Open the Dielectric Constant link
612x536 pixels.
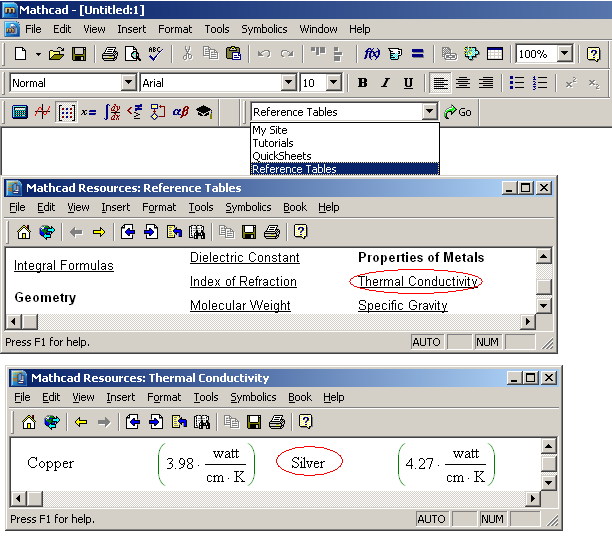click(x=245, y=258)
